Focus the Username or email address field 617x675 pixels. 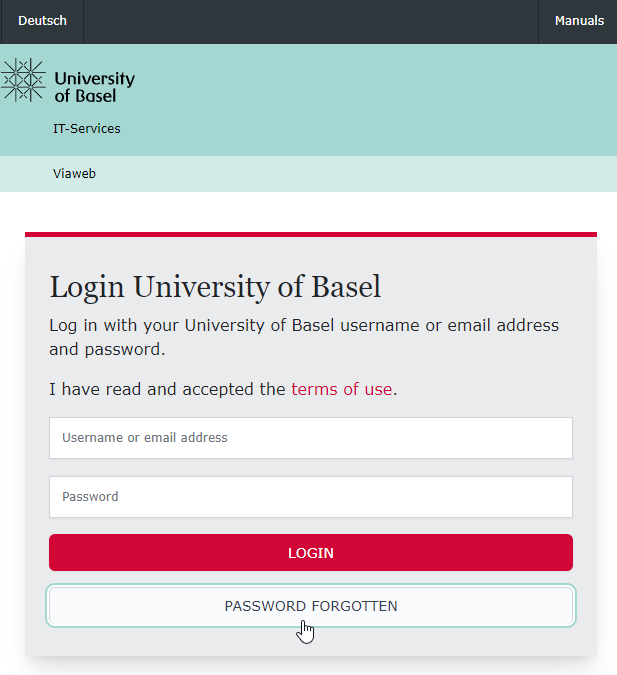coord(310,438)
